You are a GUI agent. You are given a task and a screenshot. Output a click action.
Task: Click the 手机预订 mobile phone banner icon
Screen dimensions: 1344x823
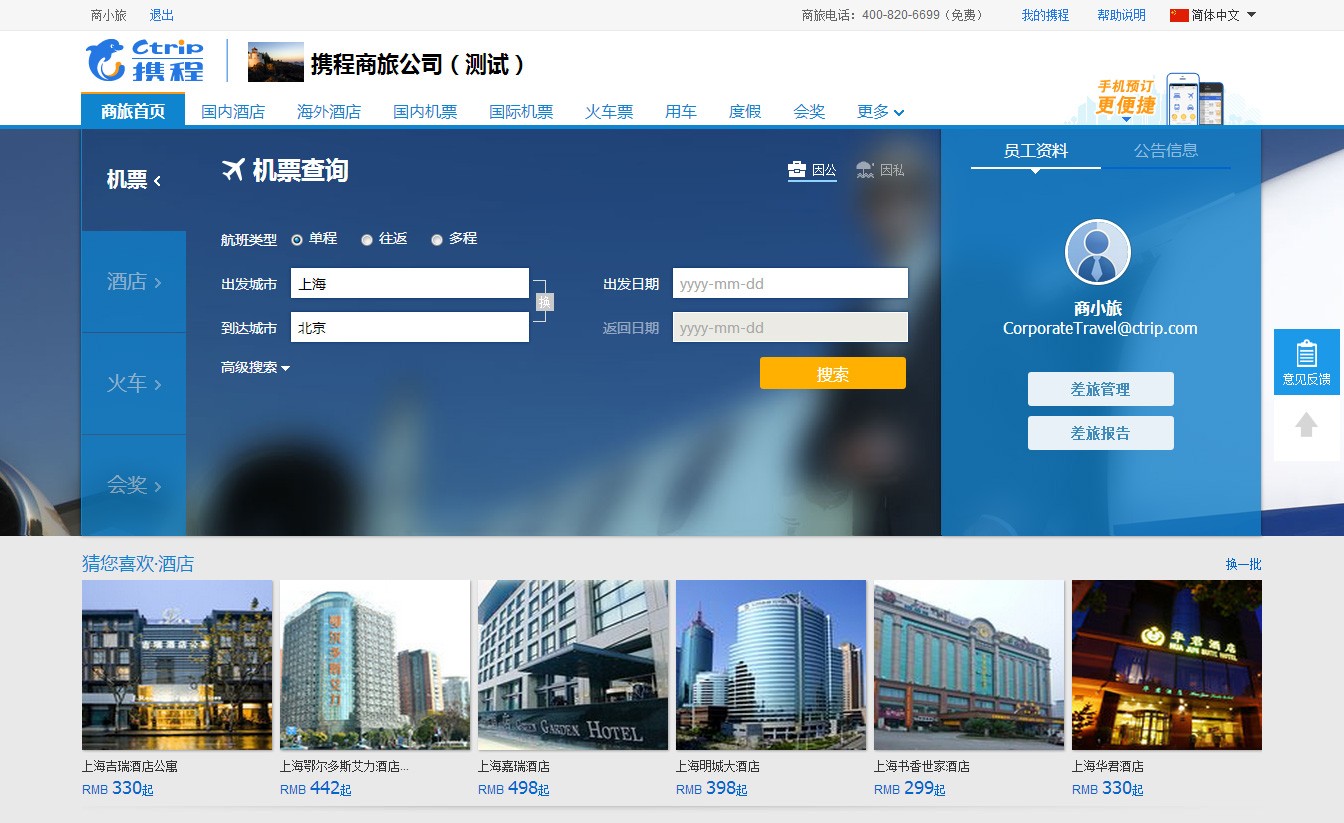tap(1158, 97)
